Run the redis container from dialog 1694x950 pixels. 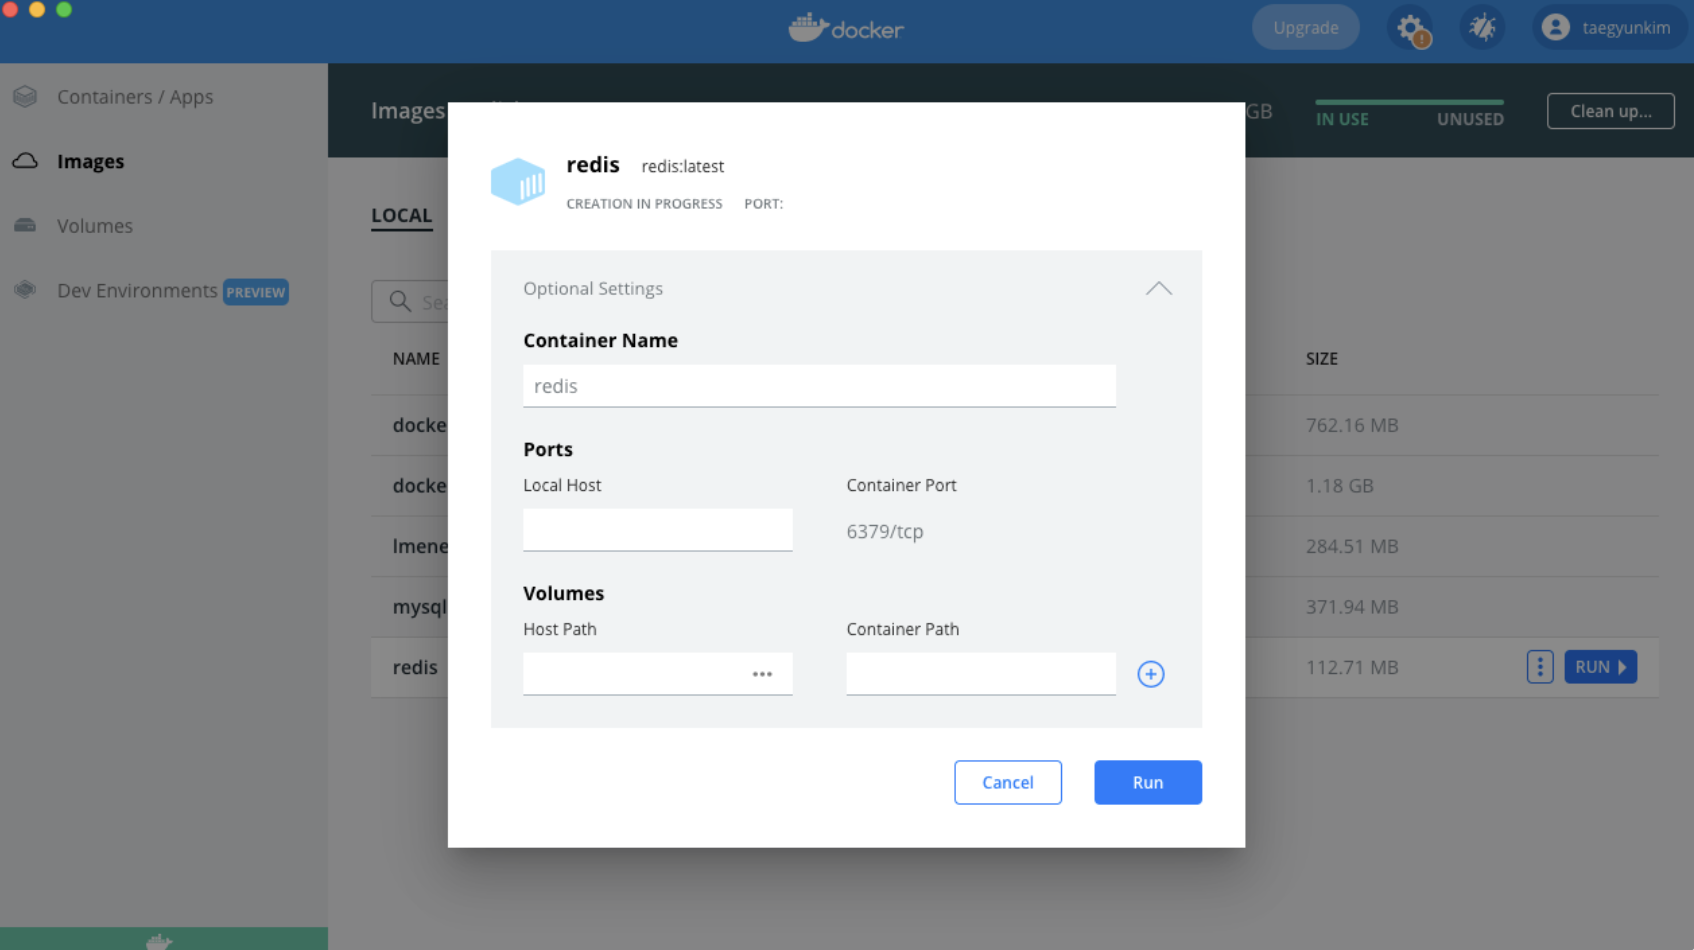point(1148,782)
